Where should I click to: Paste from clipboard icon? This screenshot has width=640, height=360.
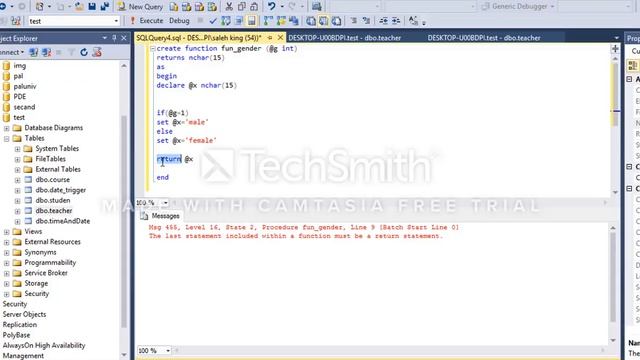(x=254, y=7)
